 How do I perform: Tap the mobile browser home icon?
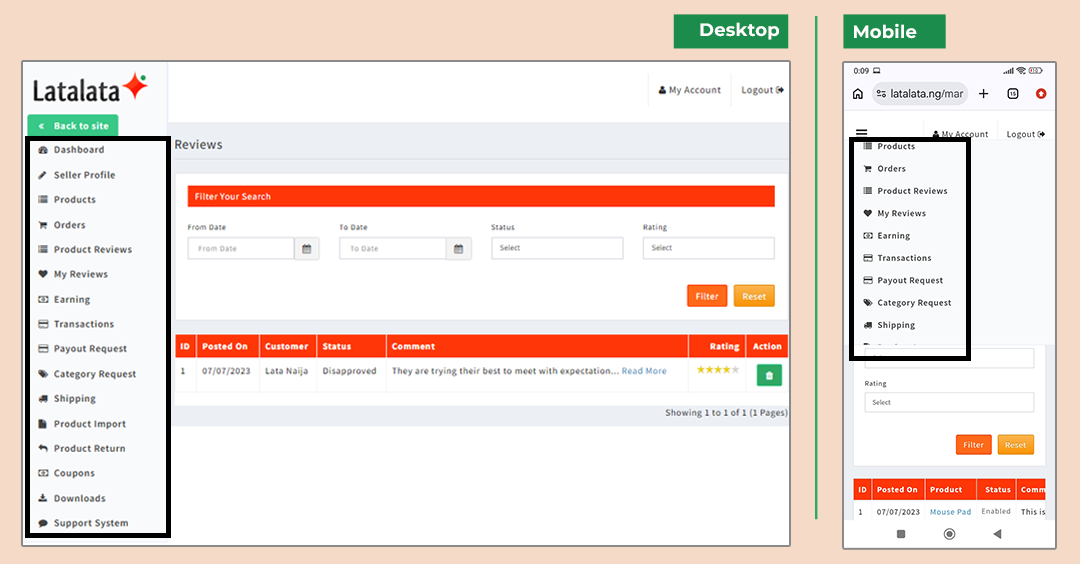(858, 94)
